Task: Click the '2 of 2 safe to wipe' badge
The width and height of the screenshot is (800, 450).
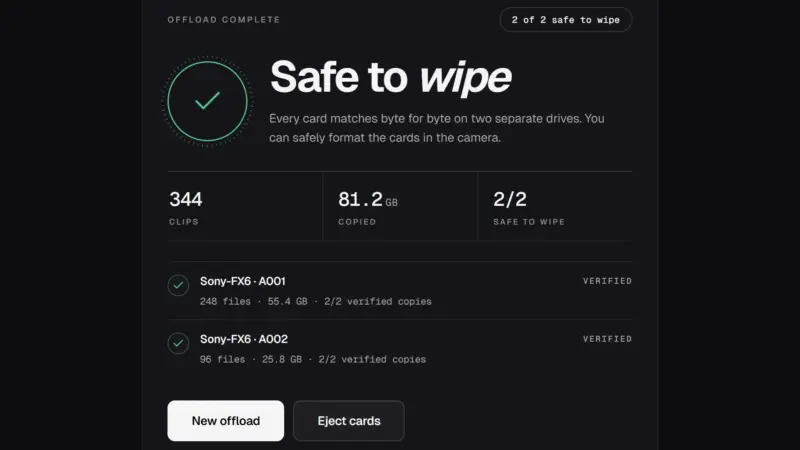Action: 566,20
